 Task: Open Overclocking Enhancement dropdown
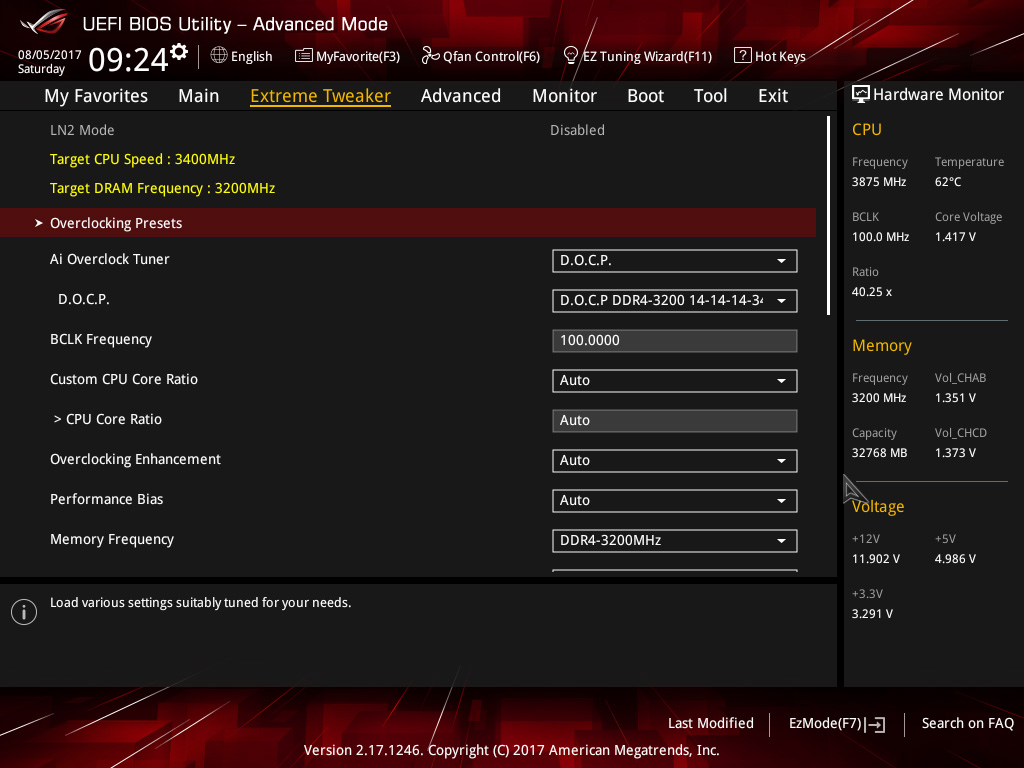pyautogui.click(x=675, y=460)
